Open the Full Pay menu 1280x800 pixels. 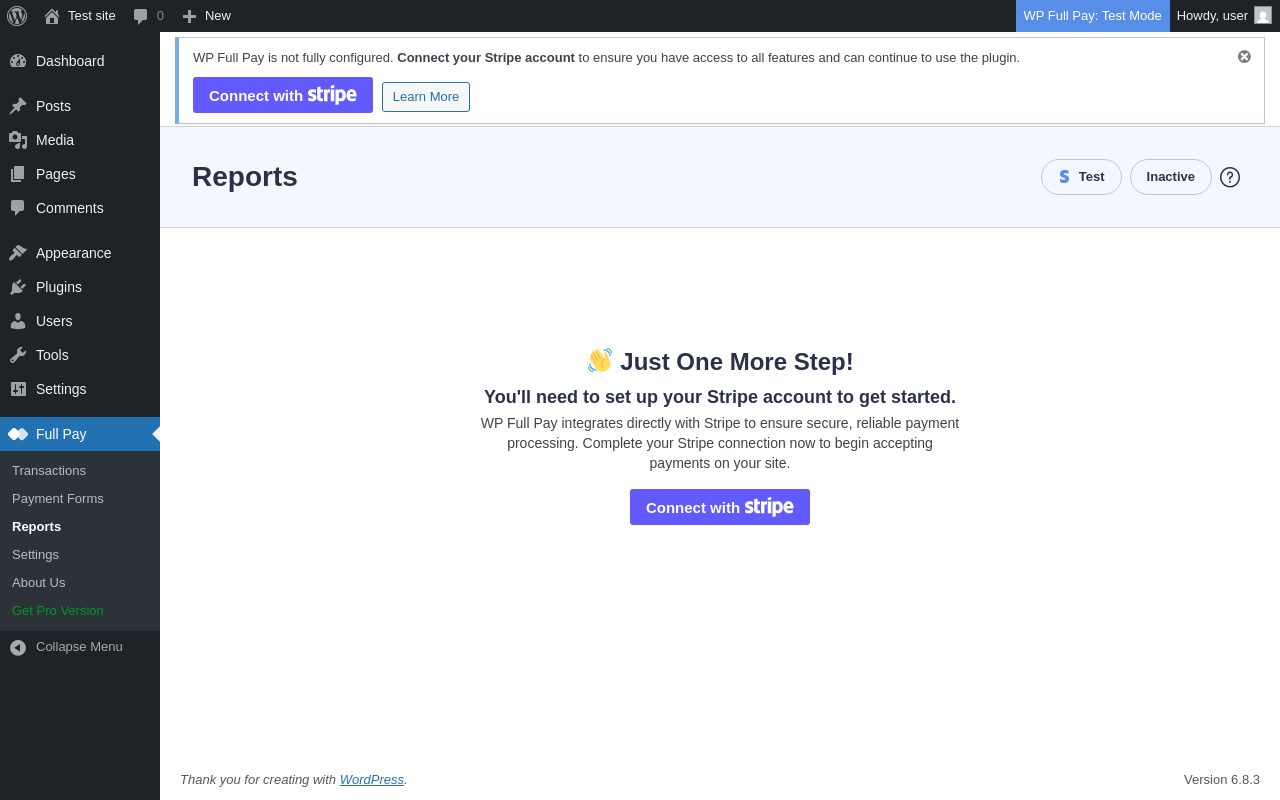(80, 434)
